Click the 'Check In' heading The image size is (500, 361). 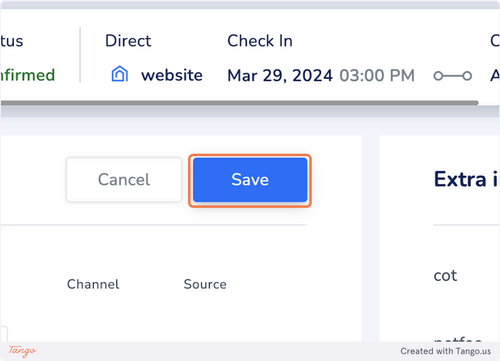(260, 41)
